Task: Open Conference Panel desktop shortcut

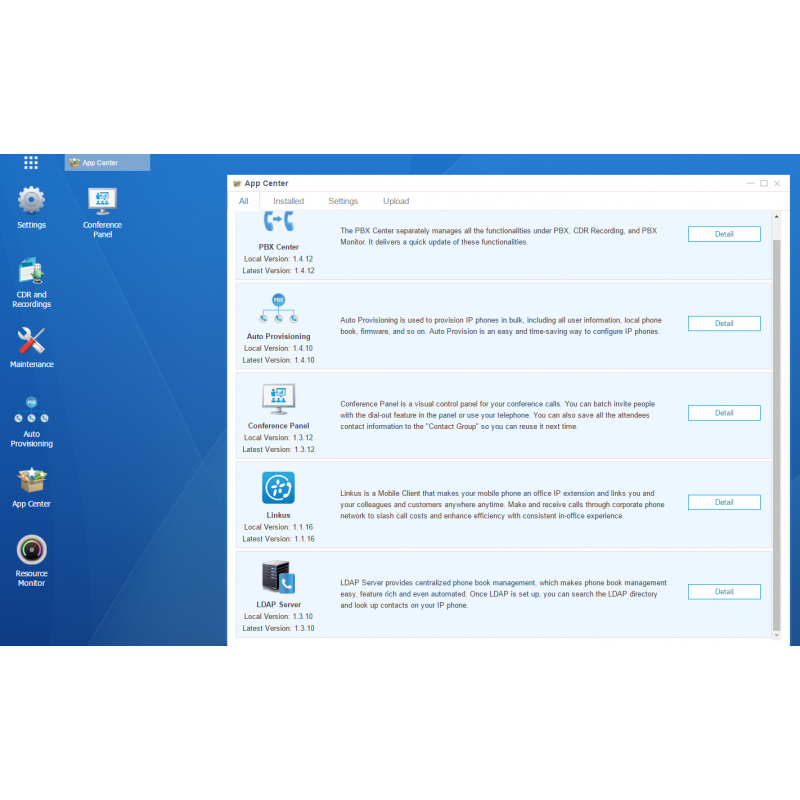Action: tap(102, 201)
